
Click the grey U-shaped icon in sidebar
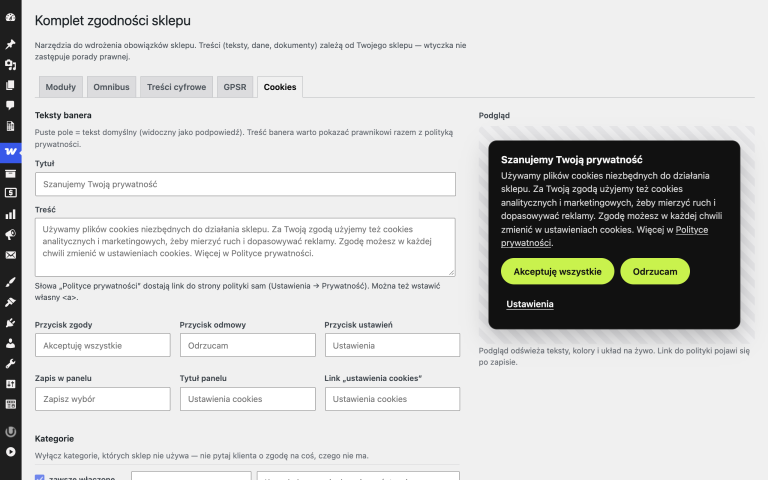pos(10,432)
